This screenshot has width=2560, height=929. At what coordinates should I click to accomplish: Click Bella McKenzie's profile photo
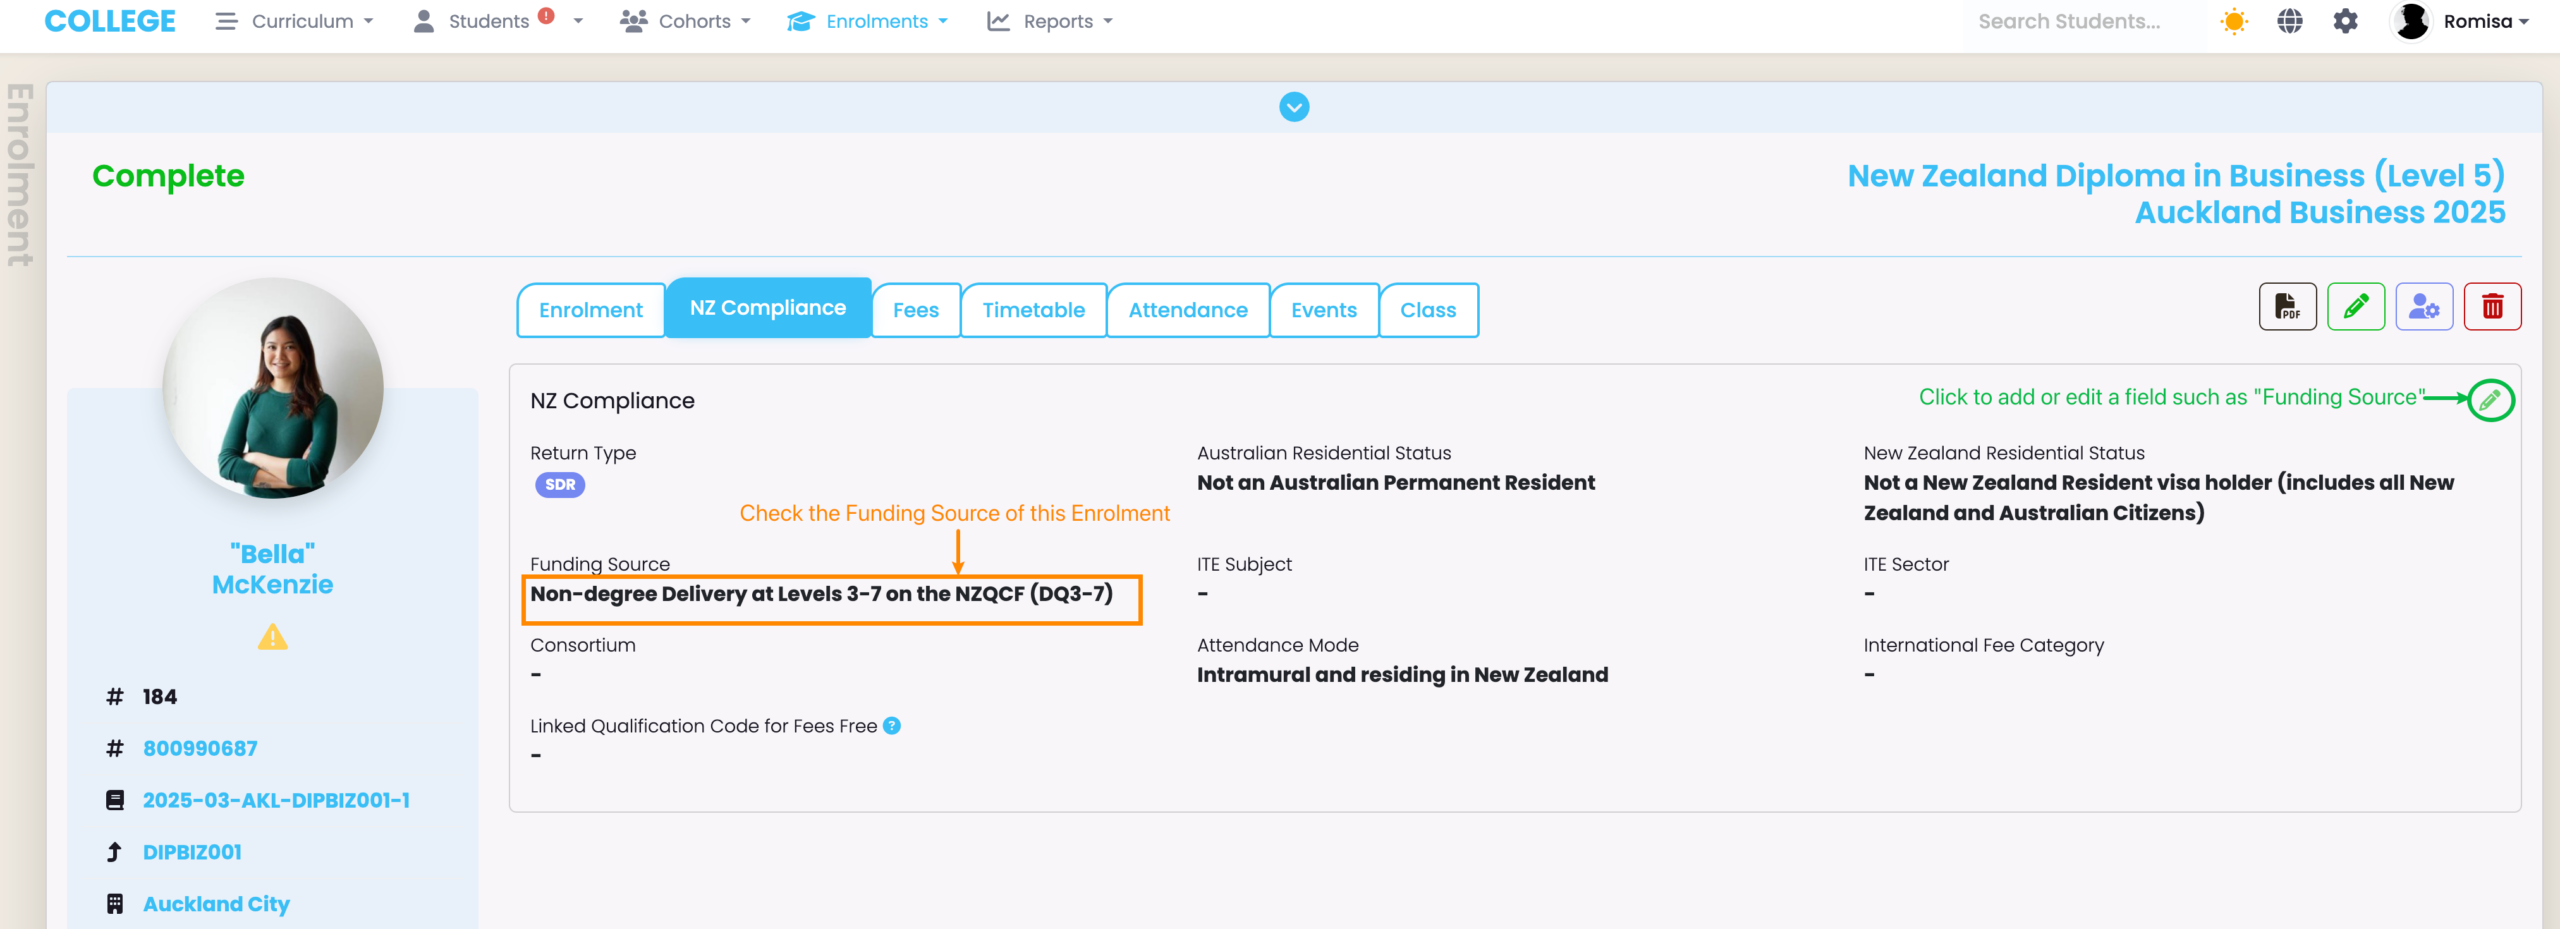pyautogui.click(x=273, y=388)
